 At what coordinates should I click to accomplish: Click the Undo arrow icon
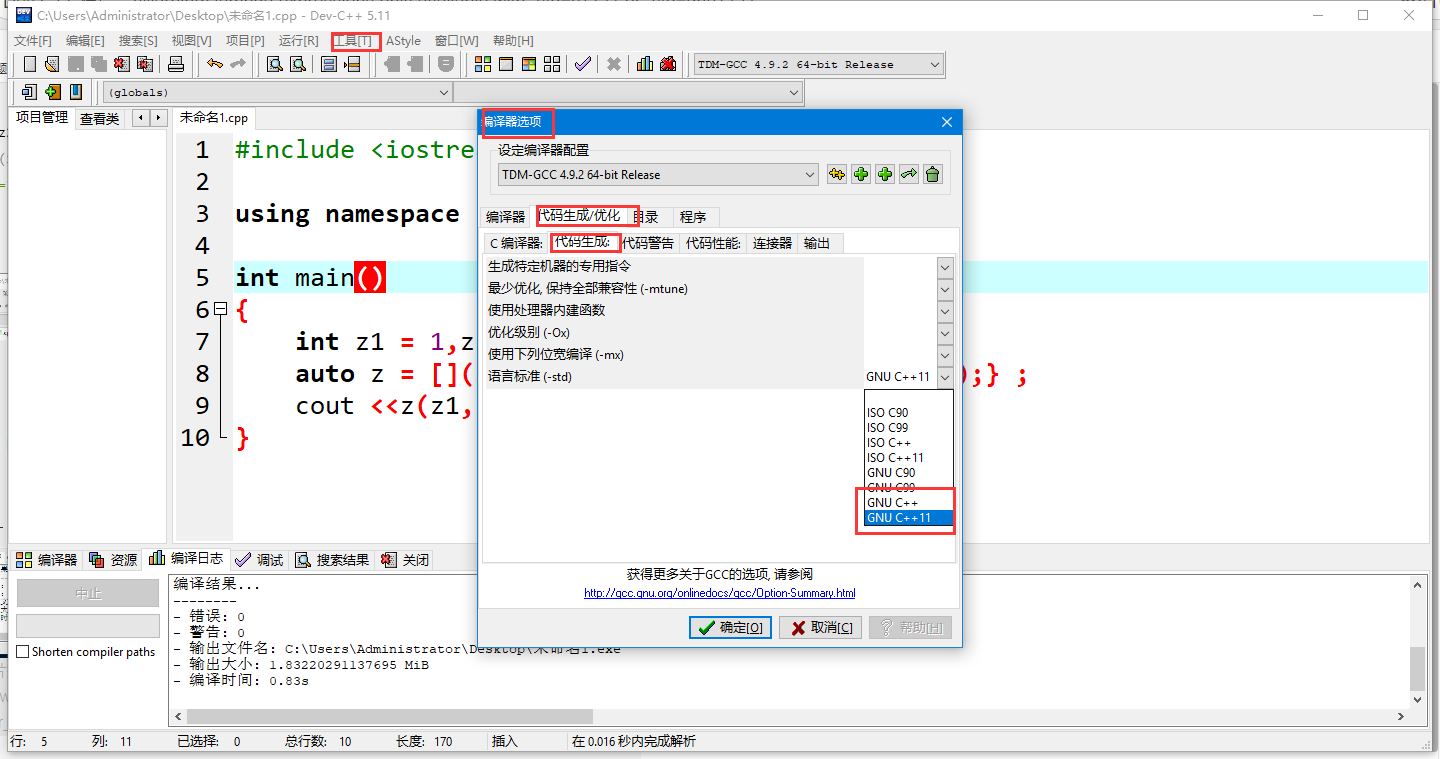pos(215,64)
